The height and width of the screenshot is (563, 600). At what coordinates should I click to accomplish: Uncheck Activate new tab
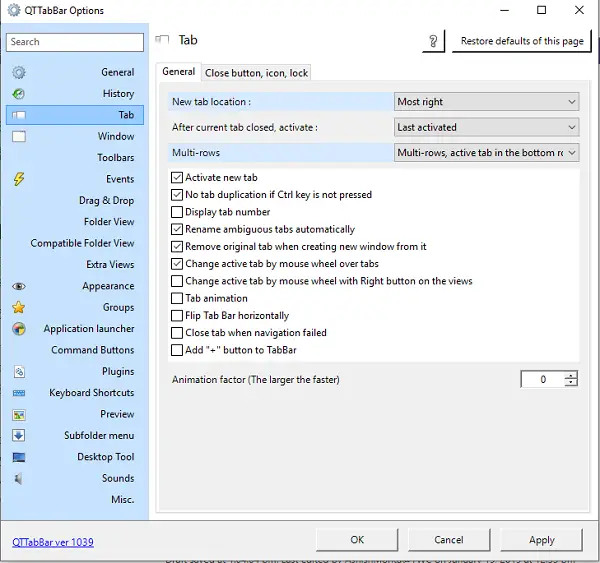(177, 178)
